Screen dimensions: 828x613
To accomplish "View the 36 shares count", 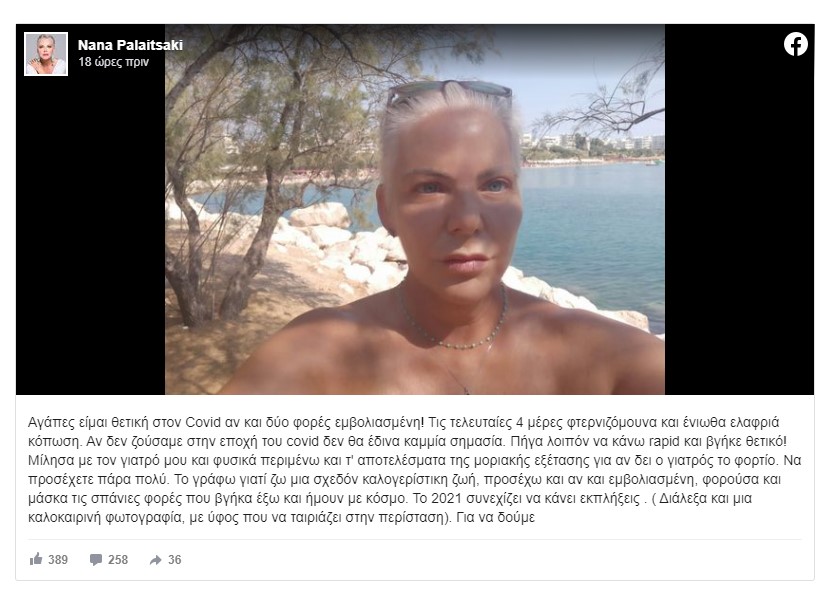I will click(x=175, y=560).
